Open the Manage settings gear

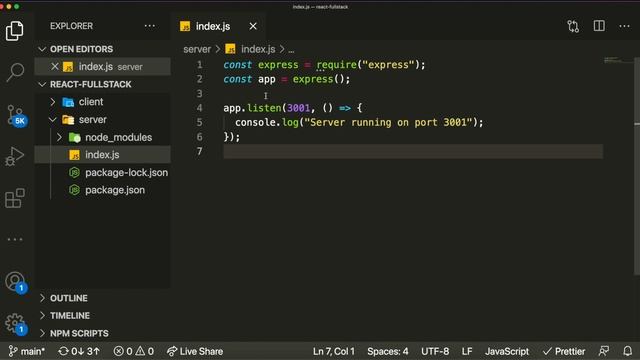pos(16,324)
